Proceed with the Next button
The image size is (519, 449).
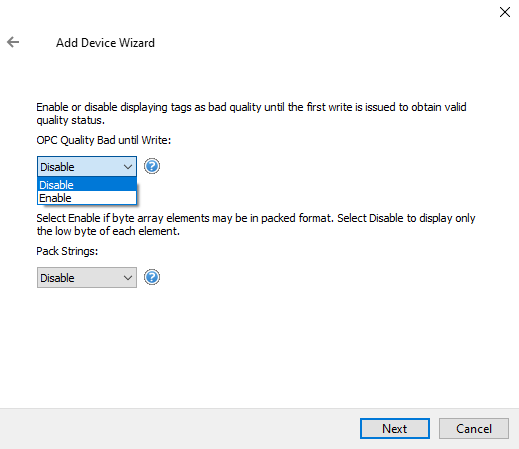click(395, 428)
